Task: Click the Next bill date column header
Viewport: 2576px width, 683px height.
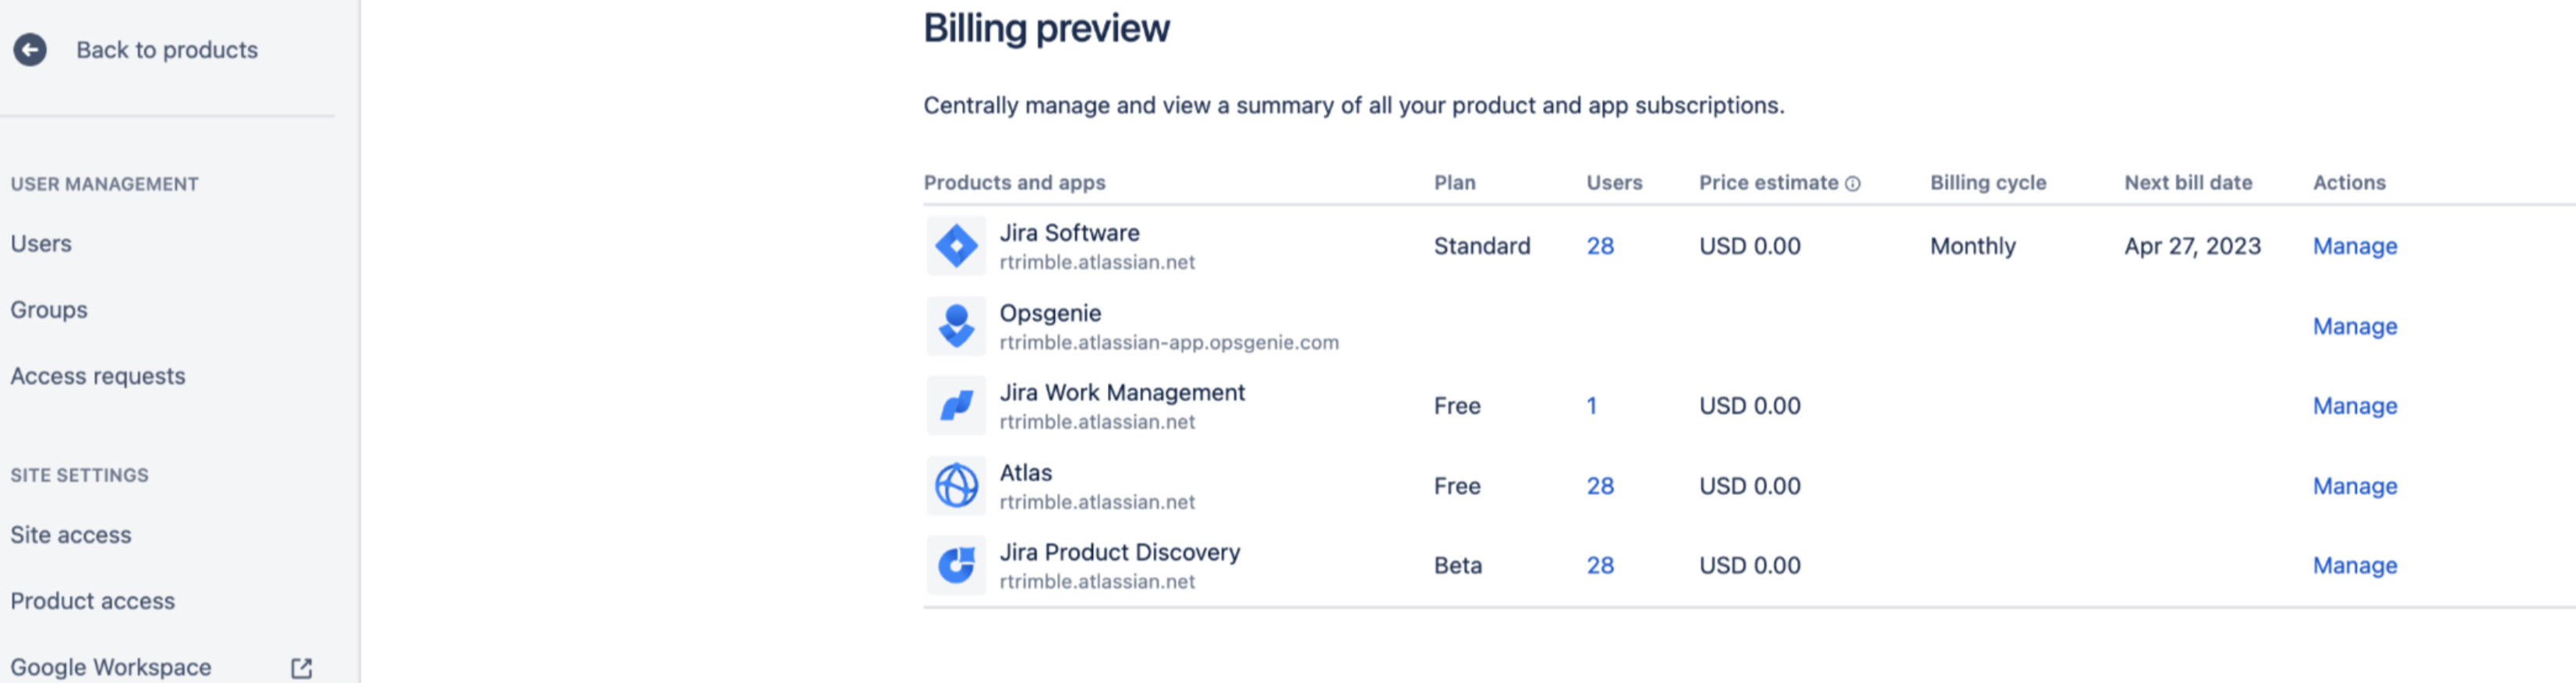Action: pos(2188,183)
